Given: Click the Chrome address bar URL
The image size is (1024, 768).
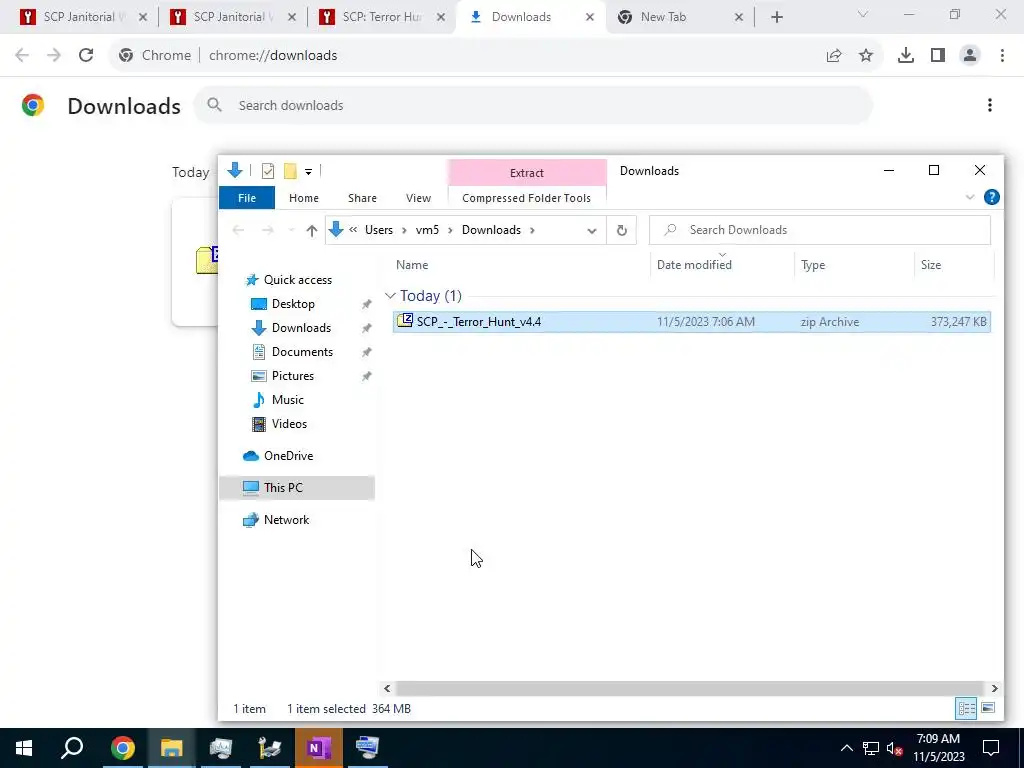Looking at the screenshot, I should point(273,56).
